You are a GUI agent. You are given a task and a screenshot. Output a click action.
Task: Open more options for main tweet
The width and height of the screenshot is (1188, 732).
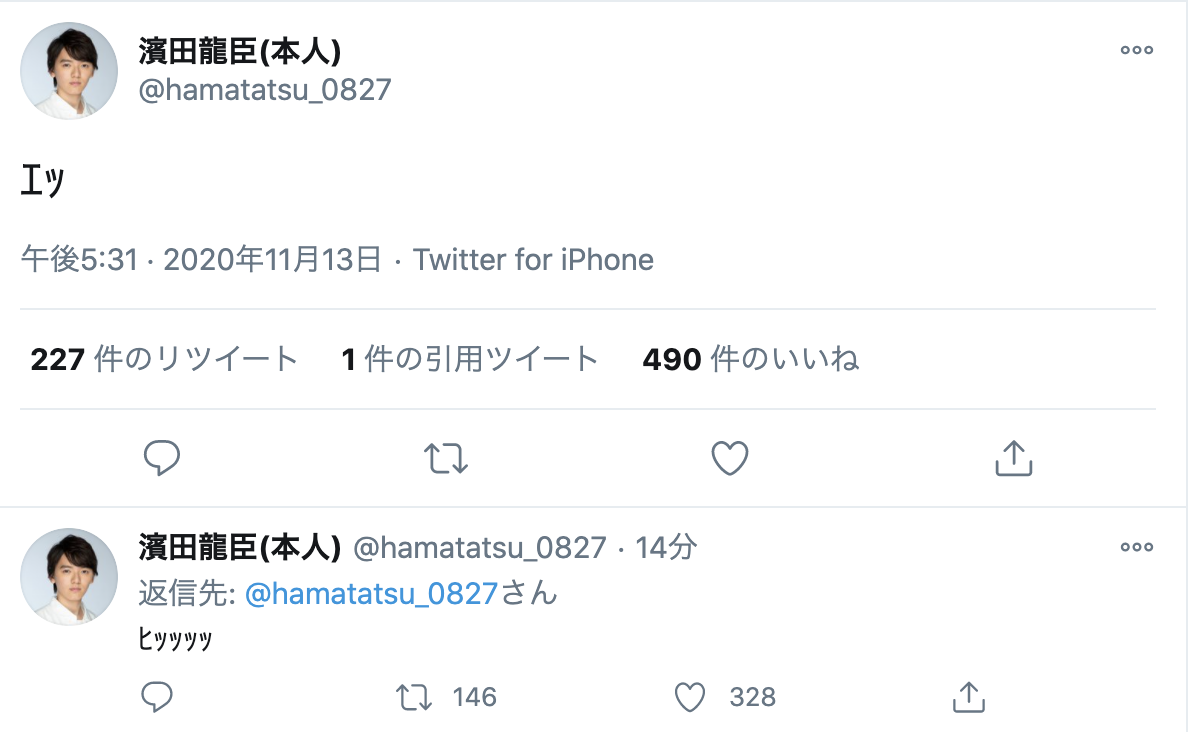click(1137, 50)
